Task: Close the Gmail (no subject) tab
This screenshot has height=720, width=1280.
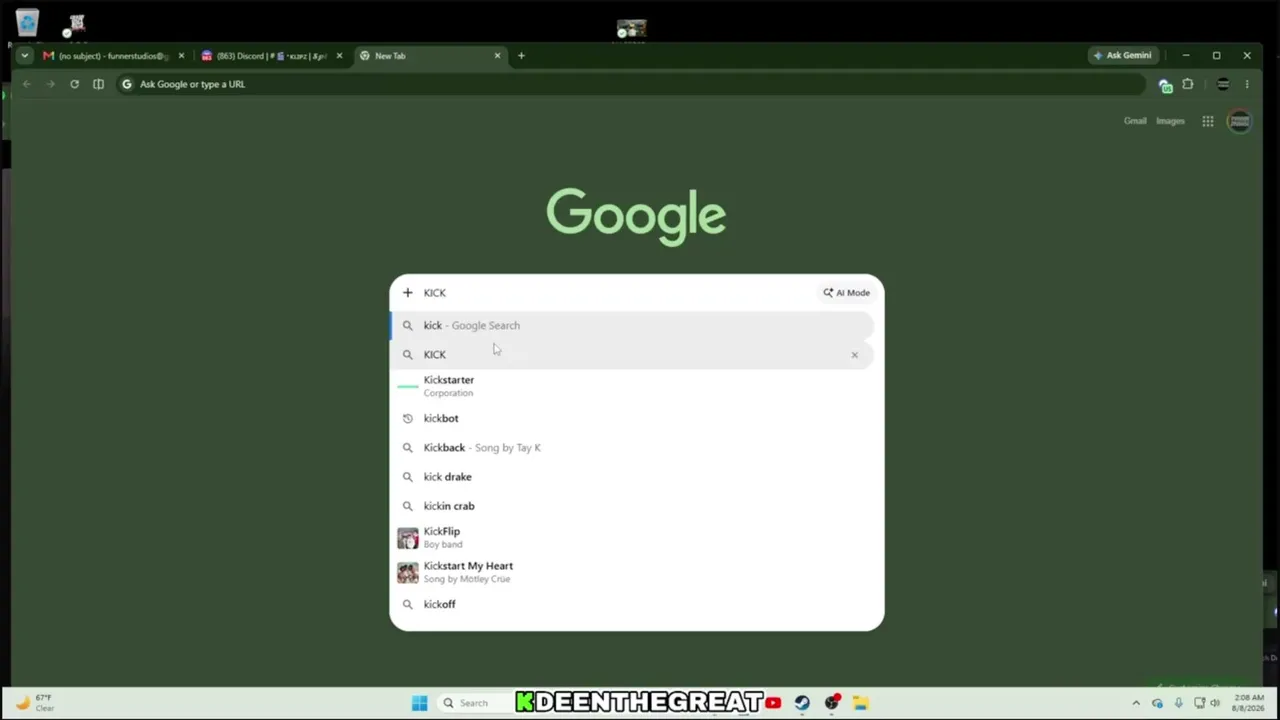Action: point(181,56)
